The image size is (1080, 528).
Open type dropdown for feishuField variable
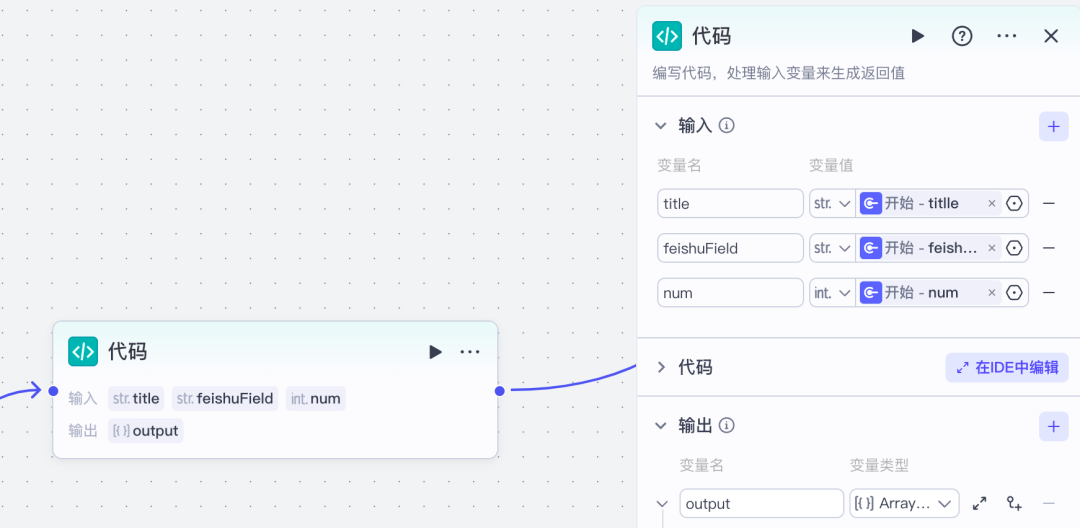pyautogui.click(x=833, y=248)
